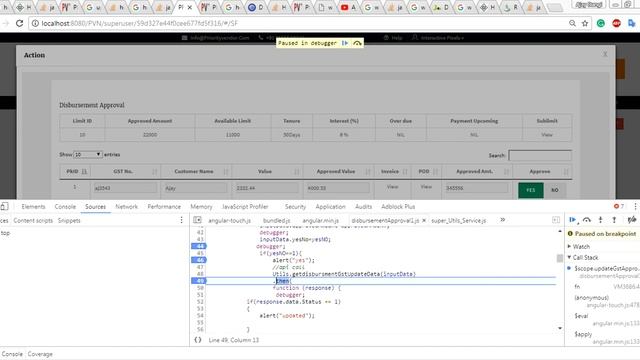The width and height of the screenshot is (640, 360).
Task: Show more open file tabs
Action: coord(502,220)
